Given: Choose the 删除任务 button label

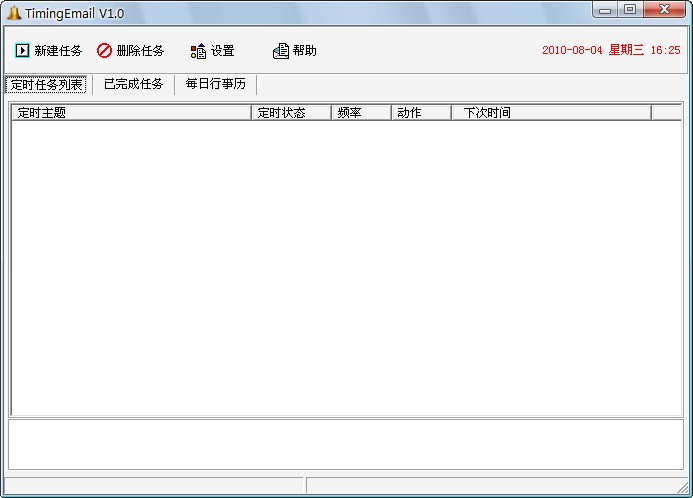Looking at the screenshot, I should 140,51.
